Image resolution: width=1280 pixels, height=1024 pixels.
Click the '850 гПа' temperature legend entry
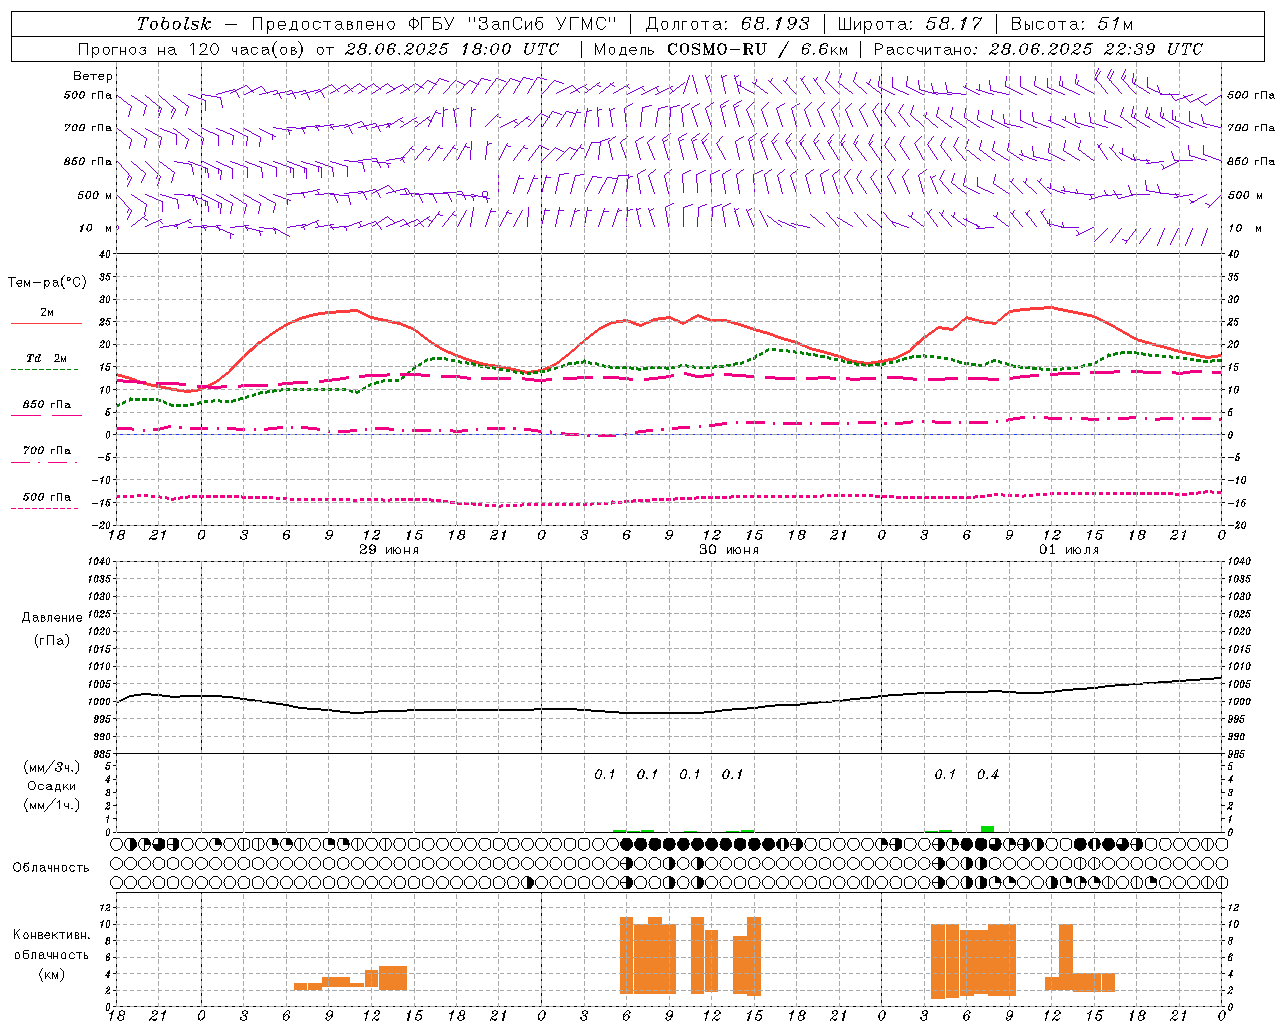(x=47, y=409)
